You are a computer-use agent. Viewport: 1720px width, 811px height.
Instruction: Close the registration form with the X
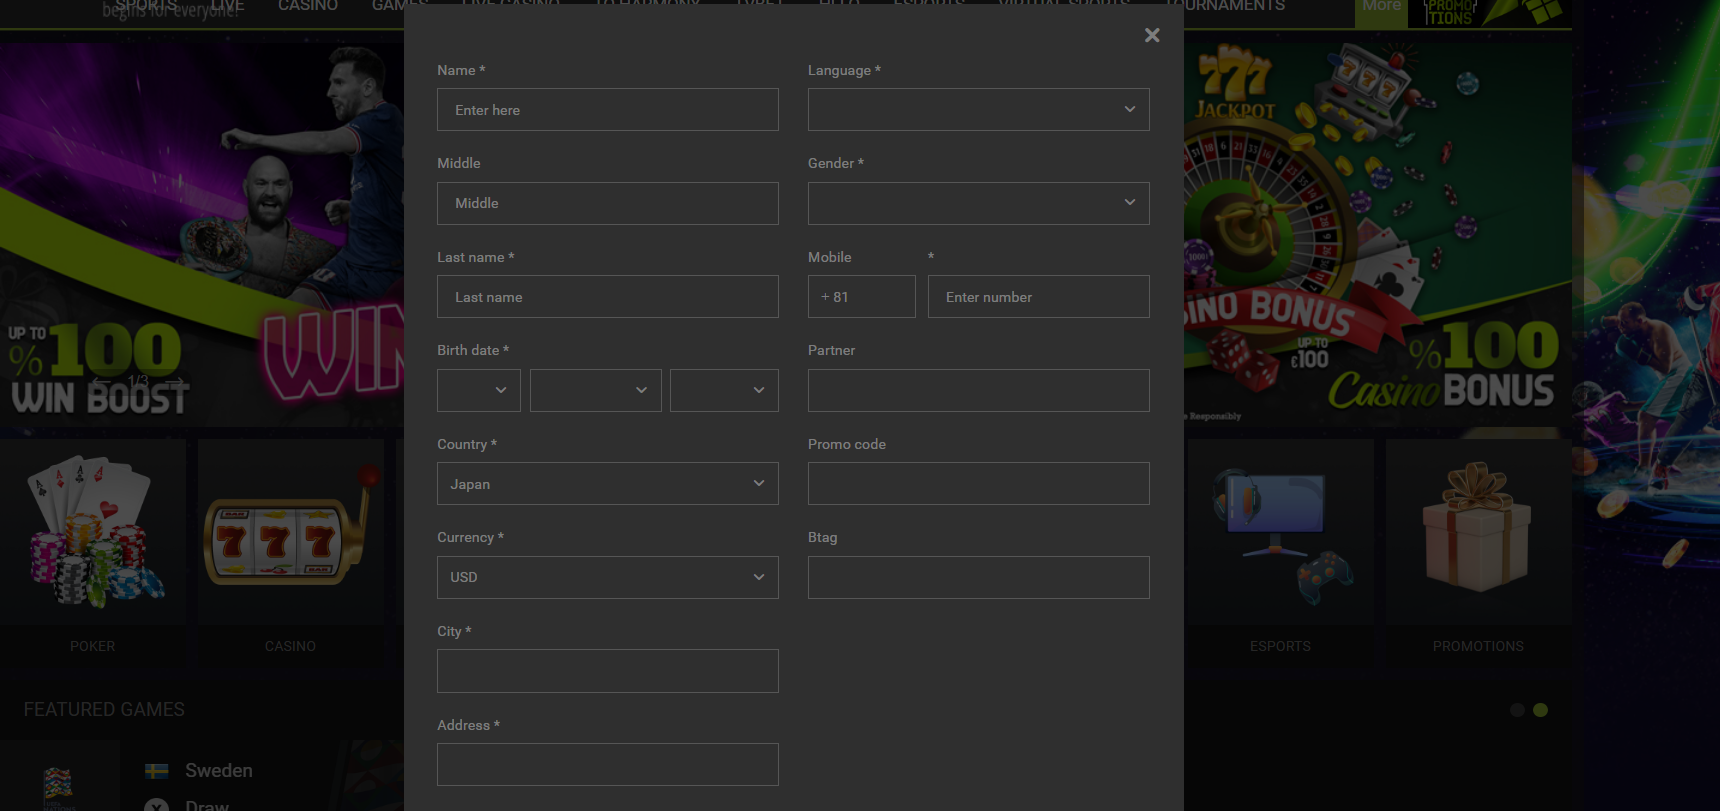point(1152,35)
